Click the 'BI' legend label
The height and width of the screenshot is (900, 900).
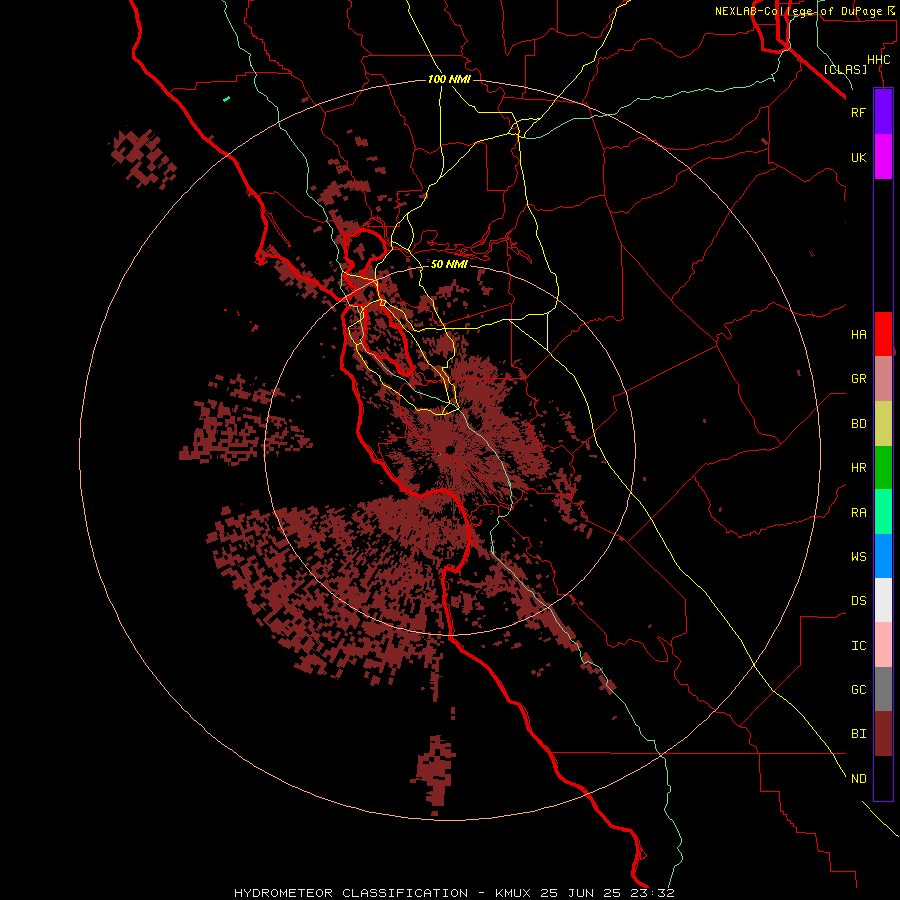pyautogui.click(x=858, y=734)
